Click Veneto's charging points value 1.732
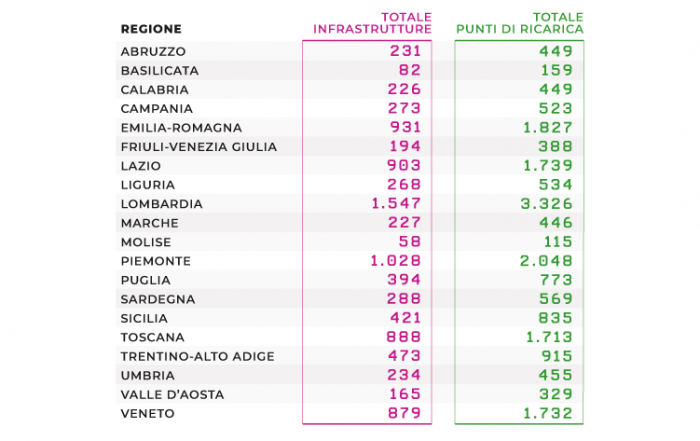The height and width of the screenshot is (441, 700). (548, 413)
